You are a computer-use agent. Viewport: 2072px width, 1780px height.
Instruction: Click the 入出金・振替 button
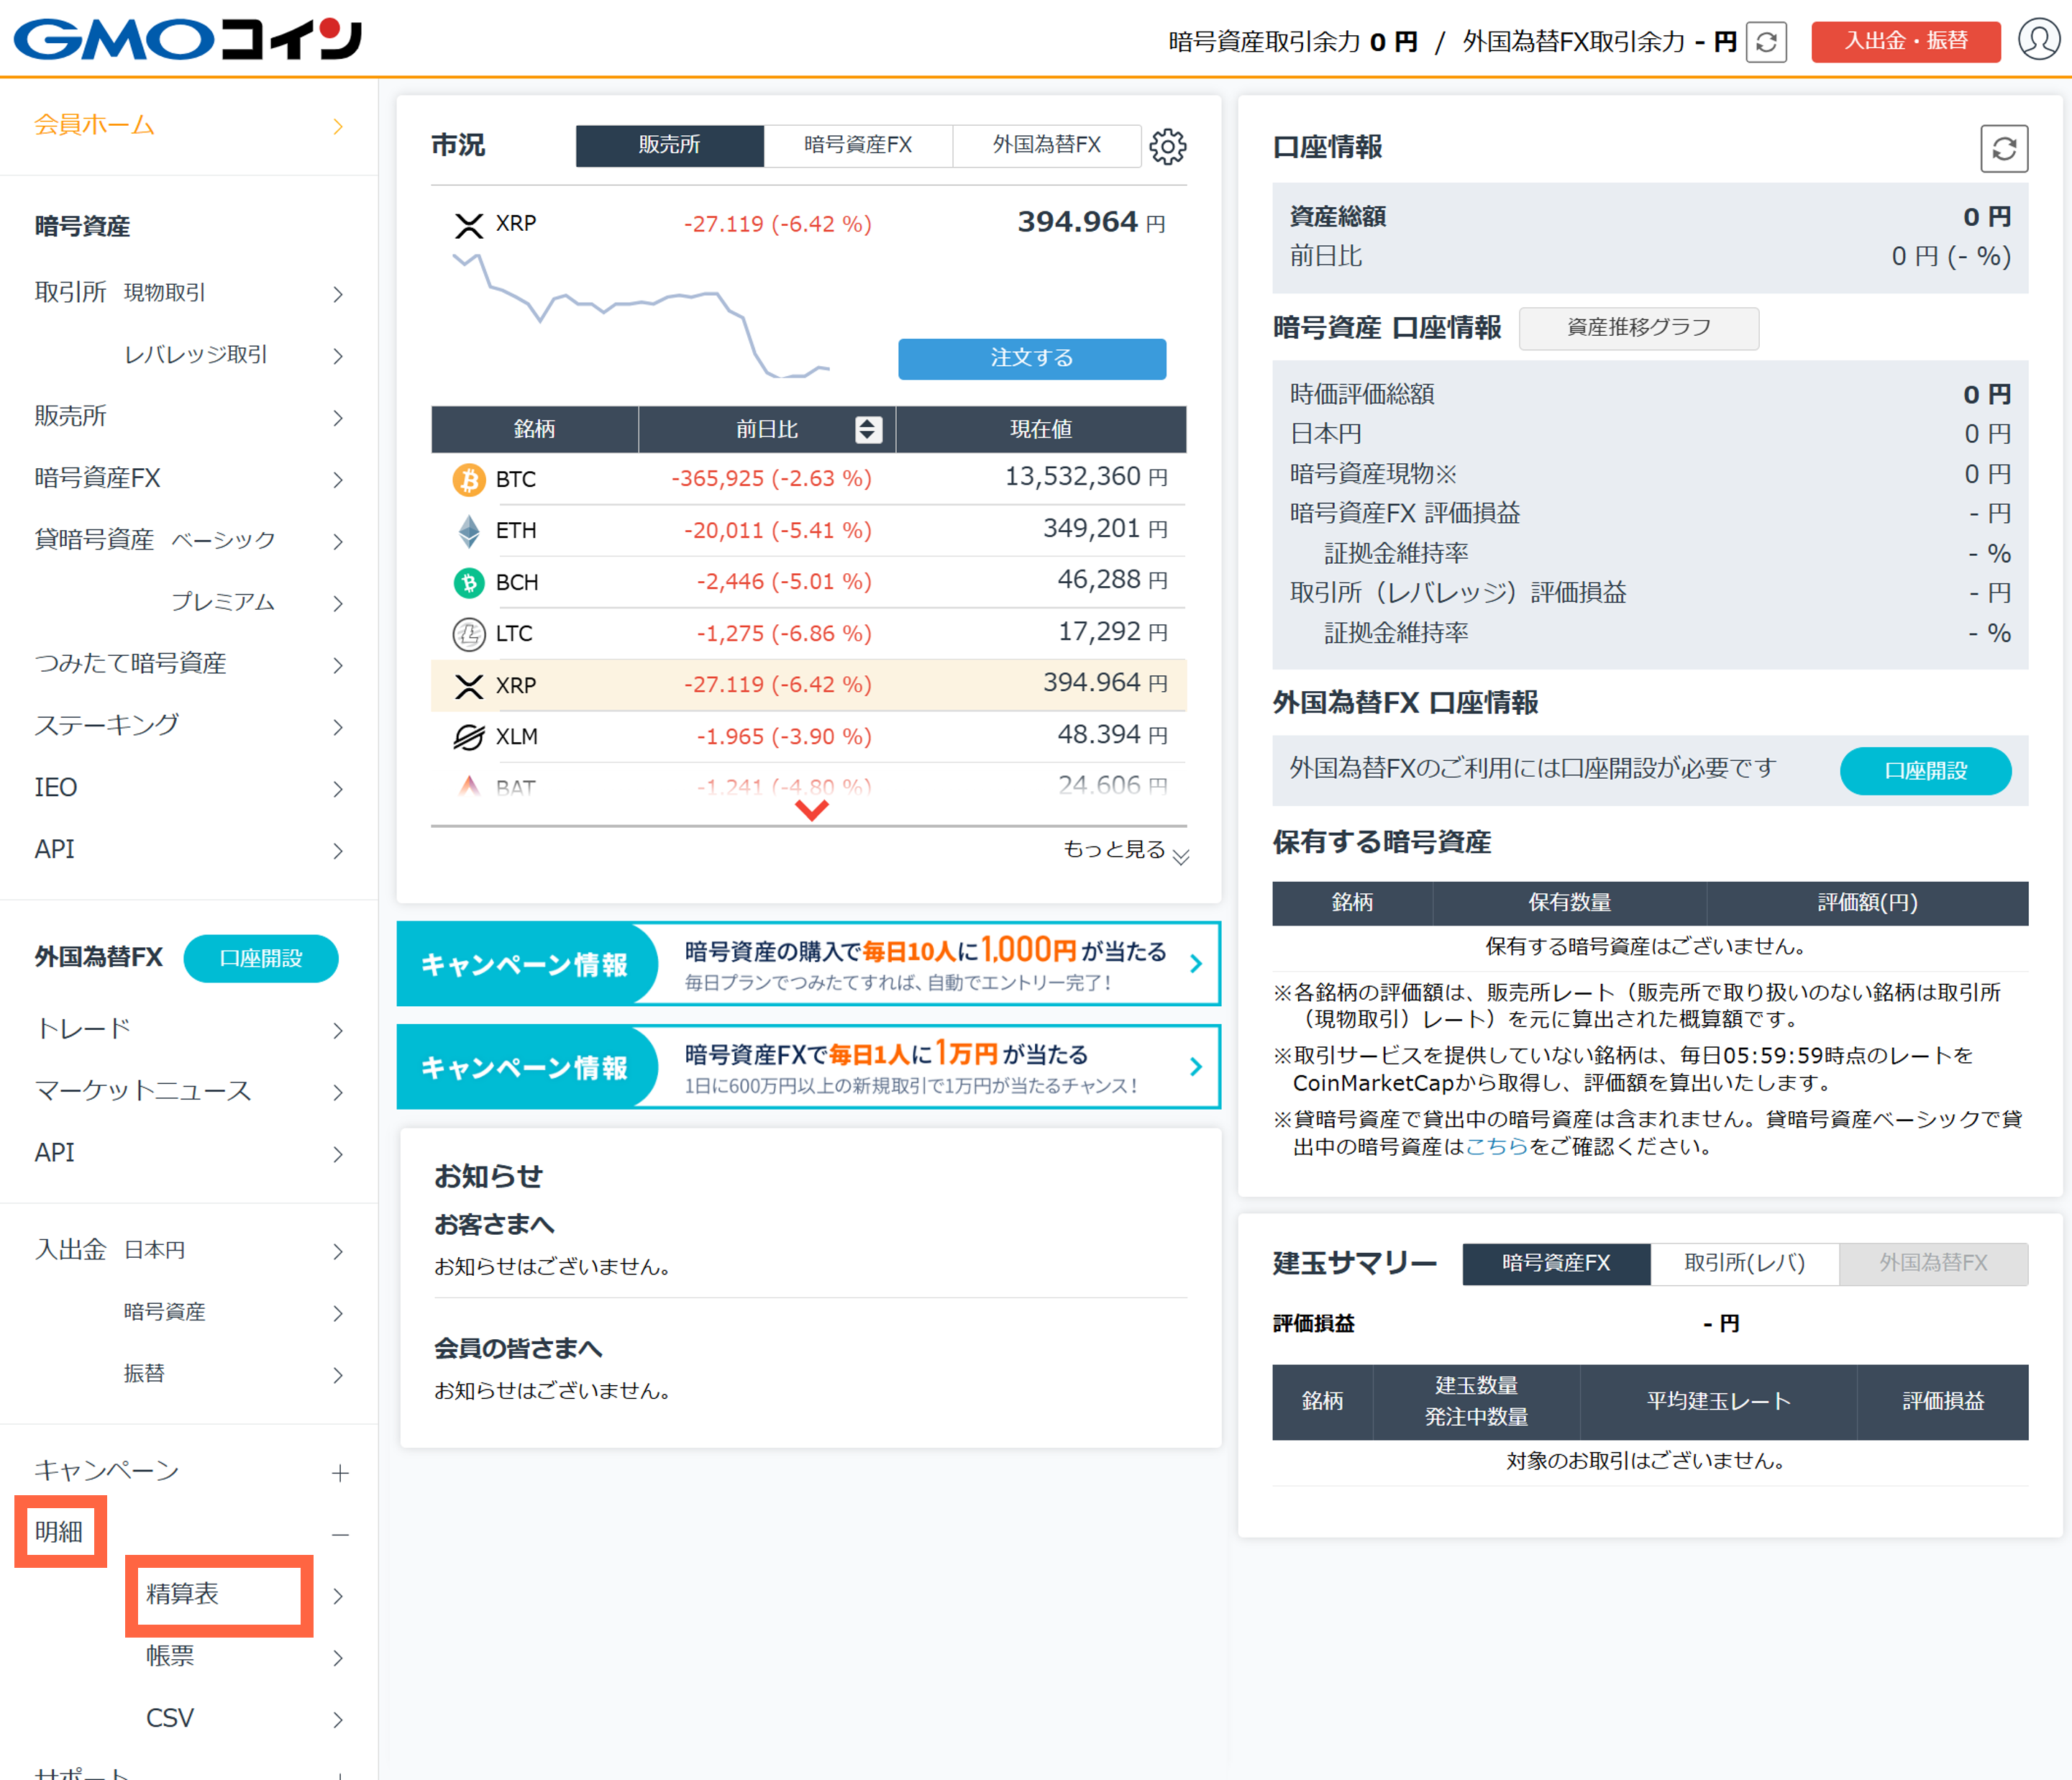[x=1905, y=42]
